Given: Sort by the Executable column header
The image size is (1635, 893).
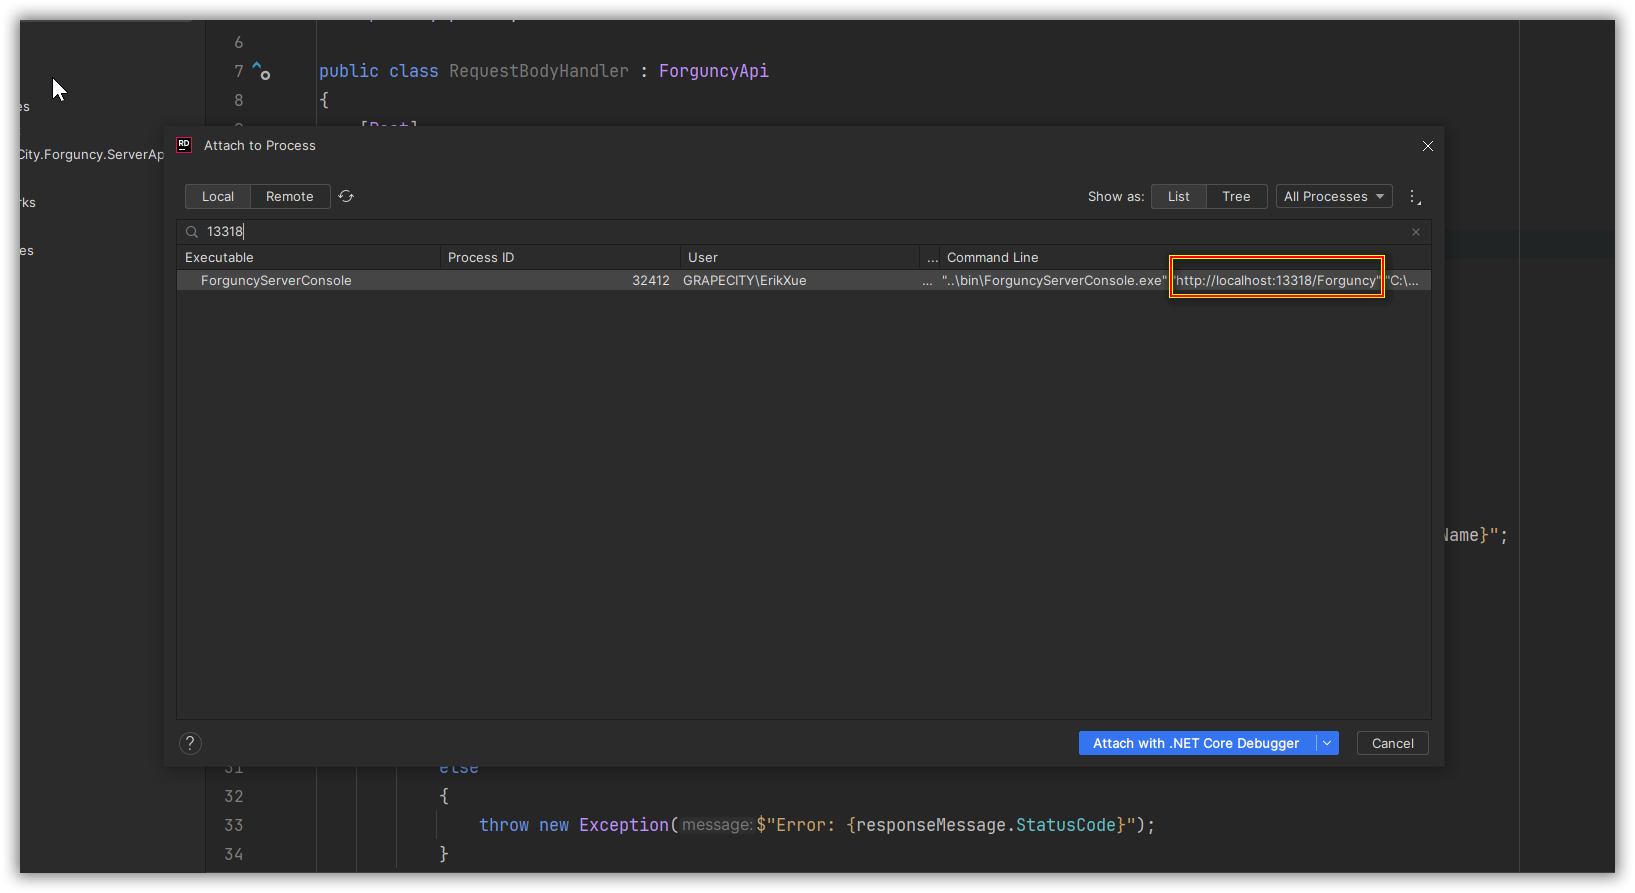Looking at the screenshot, I should 219,258.
